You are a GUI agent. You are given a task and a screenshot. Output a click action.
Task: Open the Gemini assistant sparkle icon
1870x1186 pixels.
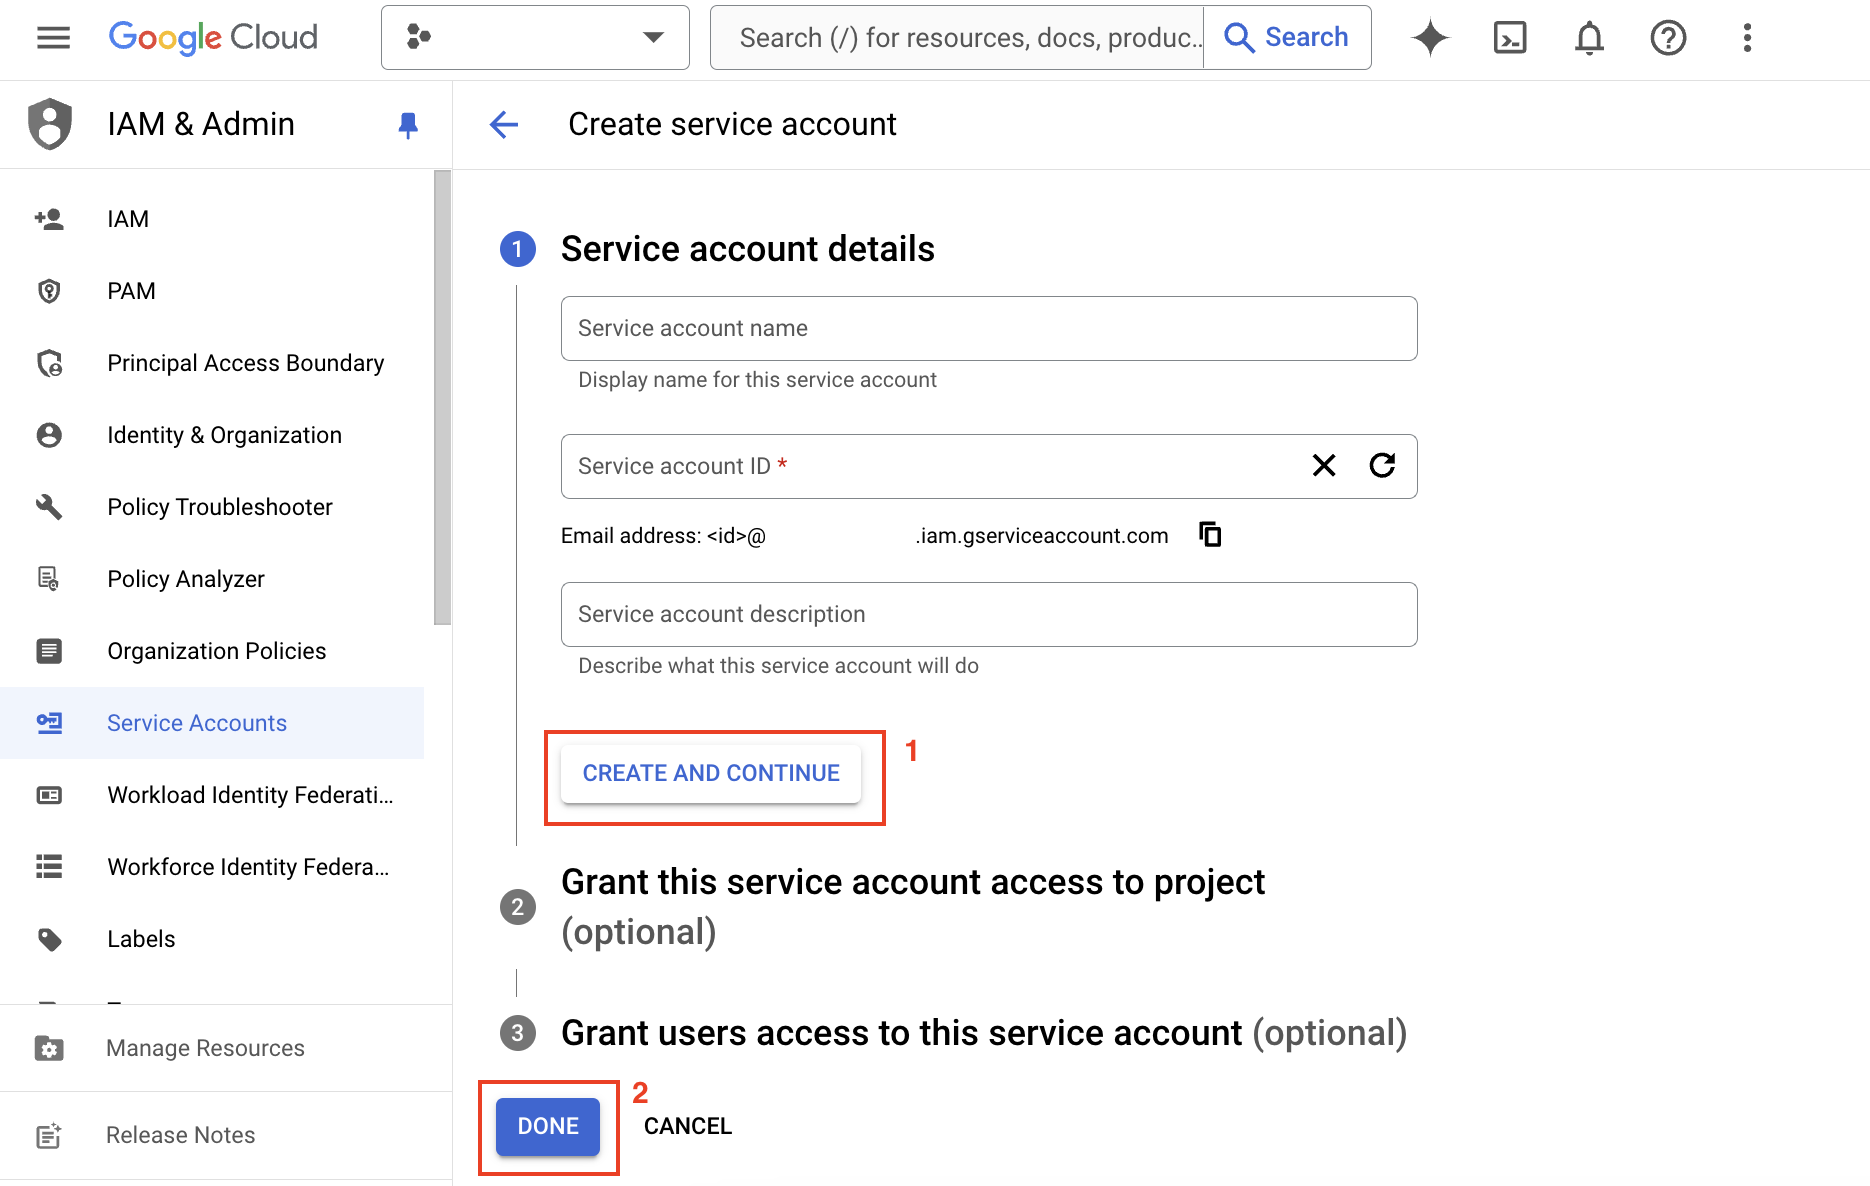[x=1430, y=37]
